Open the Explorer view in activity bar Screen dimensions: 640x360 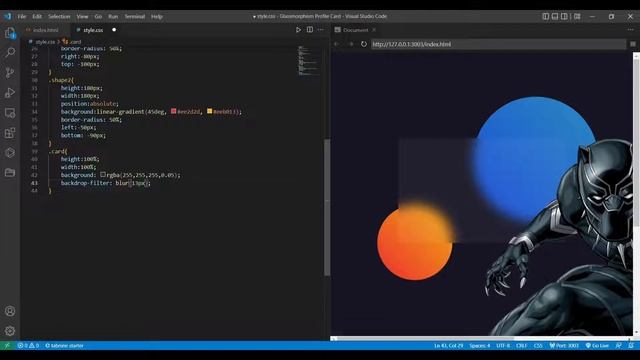click(x=10, y=33)
